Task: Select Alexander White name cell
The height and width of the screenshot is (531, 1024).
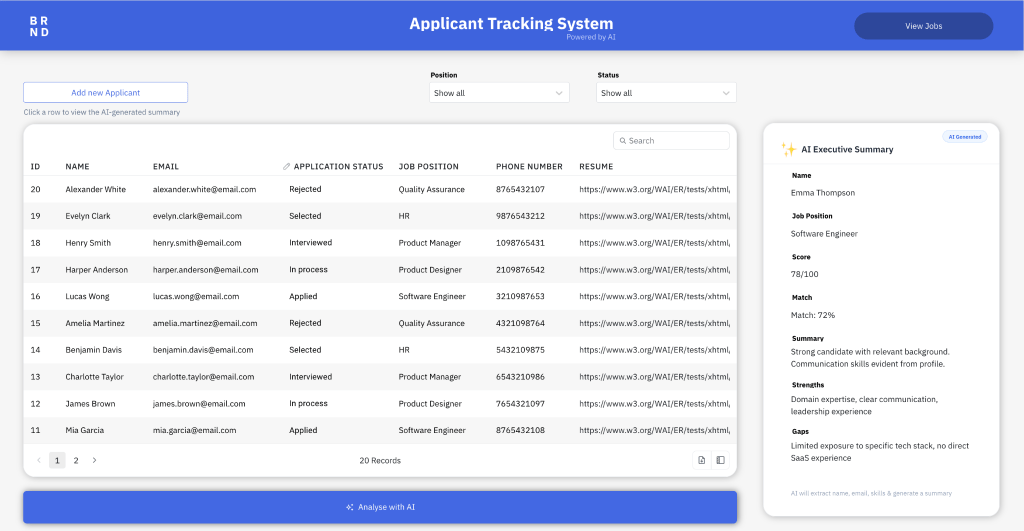Action: pos(95,189)
